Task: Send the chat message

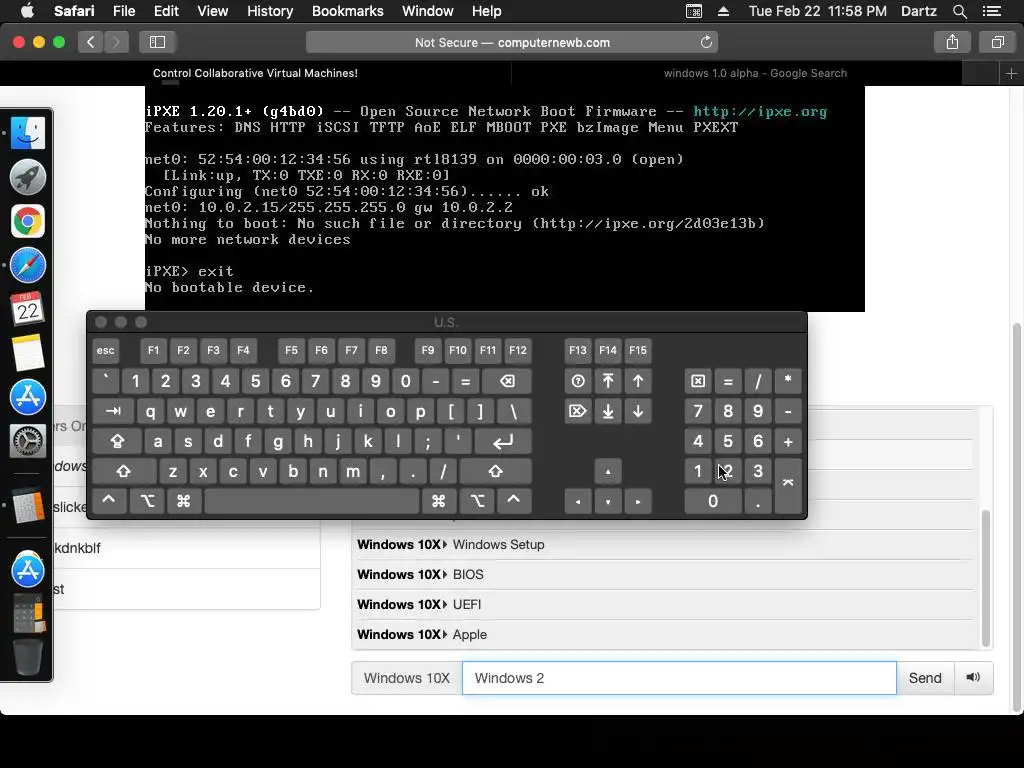Action: click(925, 678)
